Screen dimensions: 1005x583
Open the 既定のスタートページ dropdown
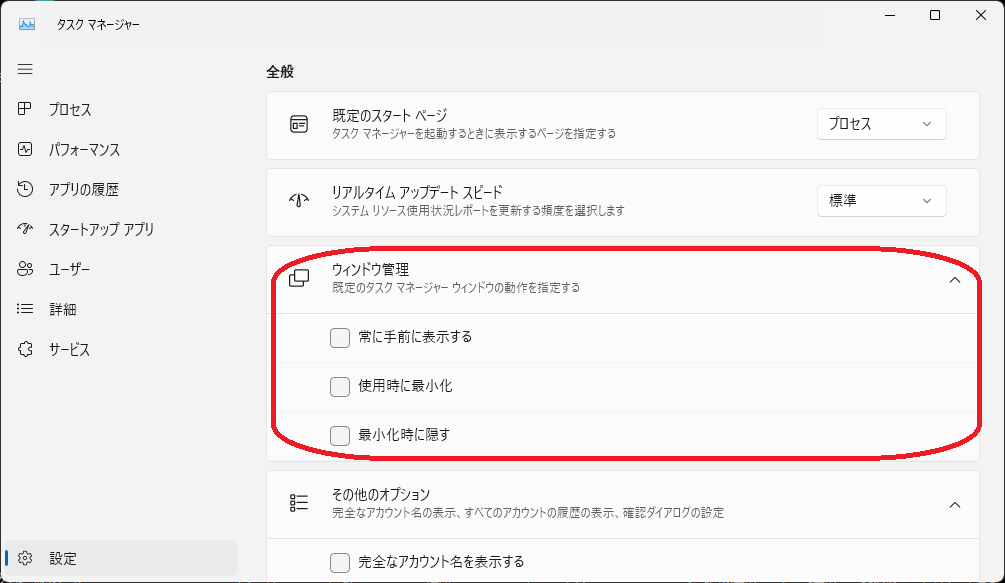click(881, 124)
